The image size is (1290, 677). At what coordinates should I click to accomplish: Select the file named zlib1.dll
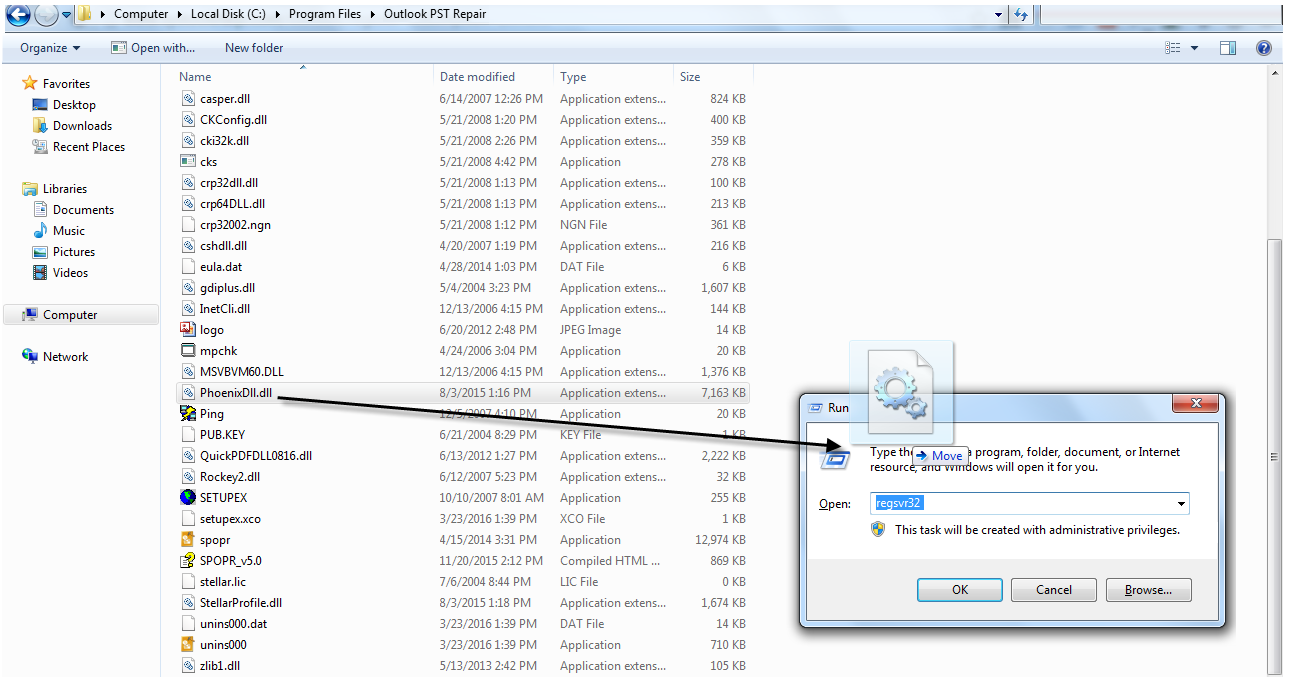pos(220,666)
